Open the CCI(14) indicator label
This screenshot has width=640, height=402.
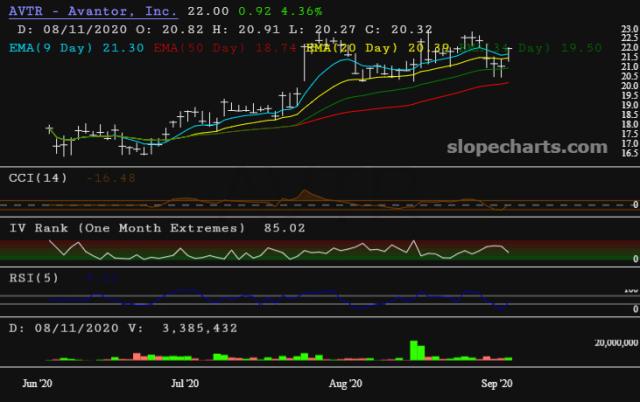(39, 178)
